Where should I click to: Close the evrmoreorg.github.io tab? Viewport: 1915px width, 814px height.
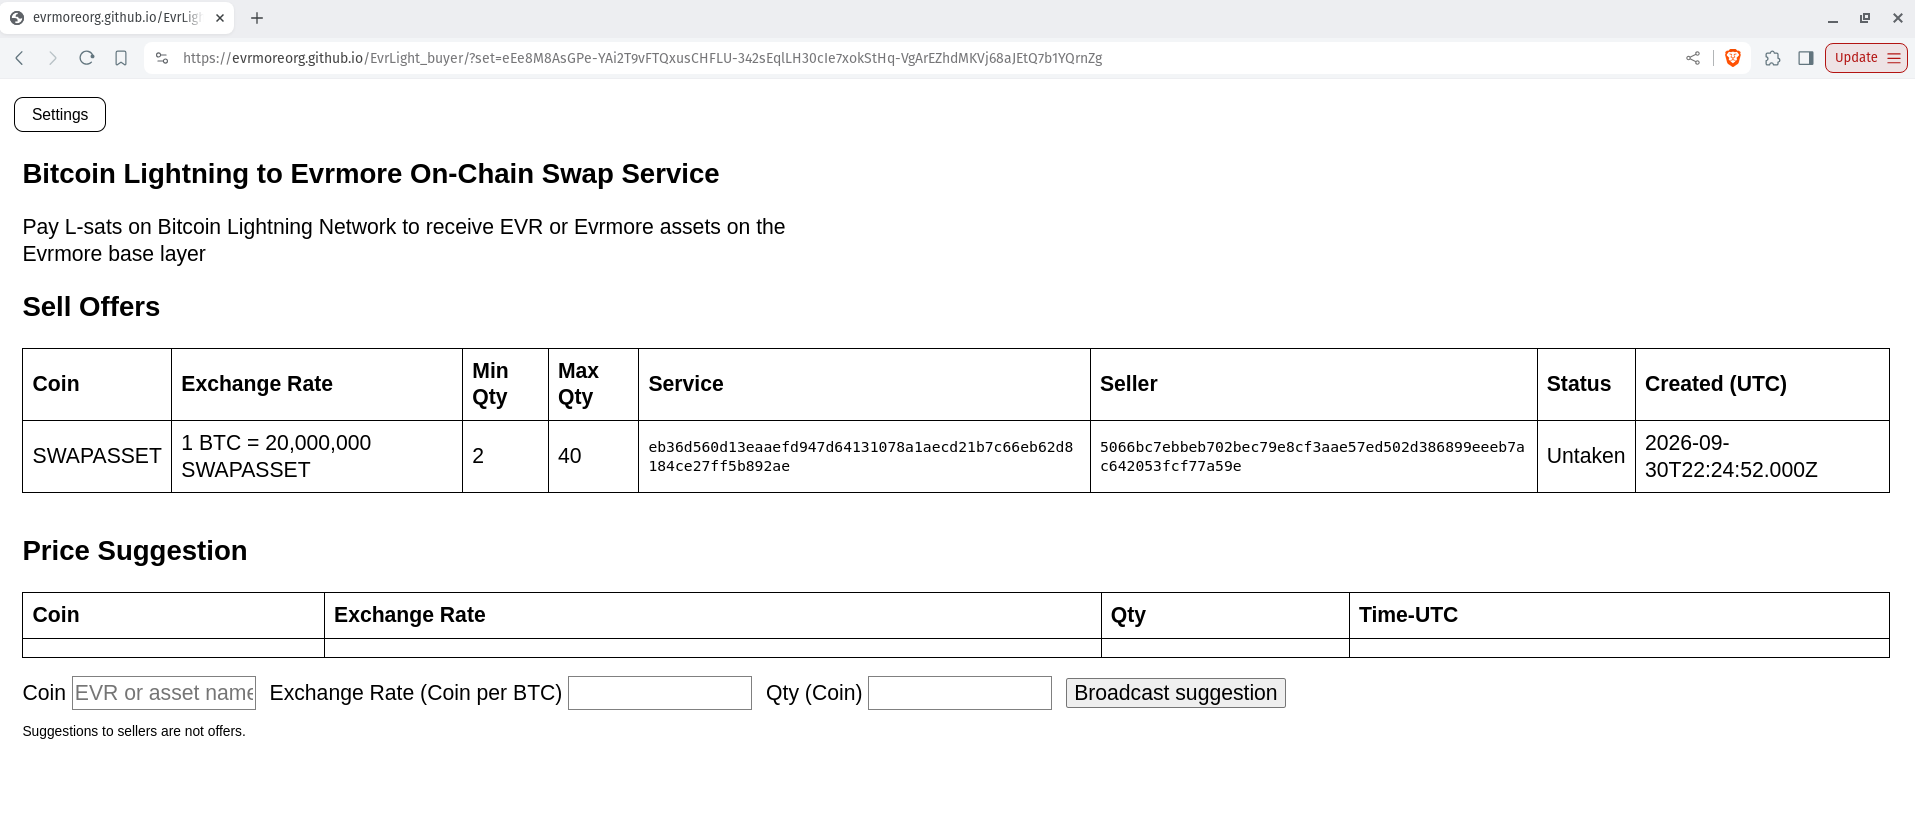tap(220, 18)
